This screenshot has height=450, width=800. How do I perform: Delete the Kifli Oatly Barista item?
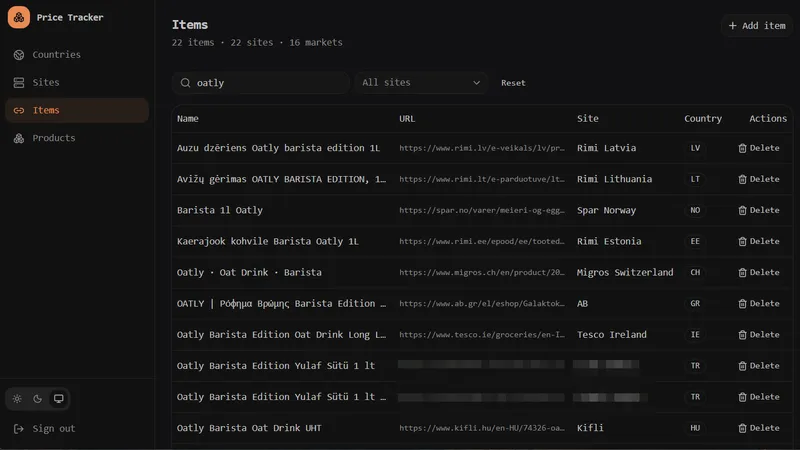pyautogui.click(x=759, y=428)
